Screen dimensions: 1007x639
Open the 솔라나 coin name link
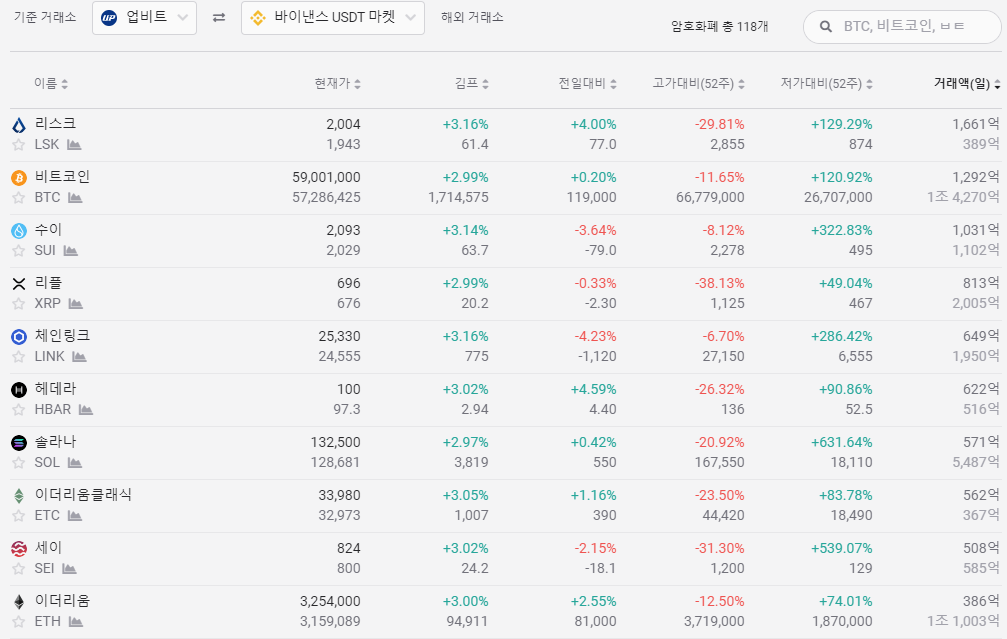pyautogui.click(x=55, y=441)
